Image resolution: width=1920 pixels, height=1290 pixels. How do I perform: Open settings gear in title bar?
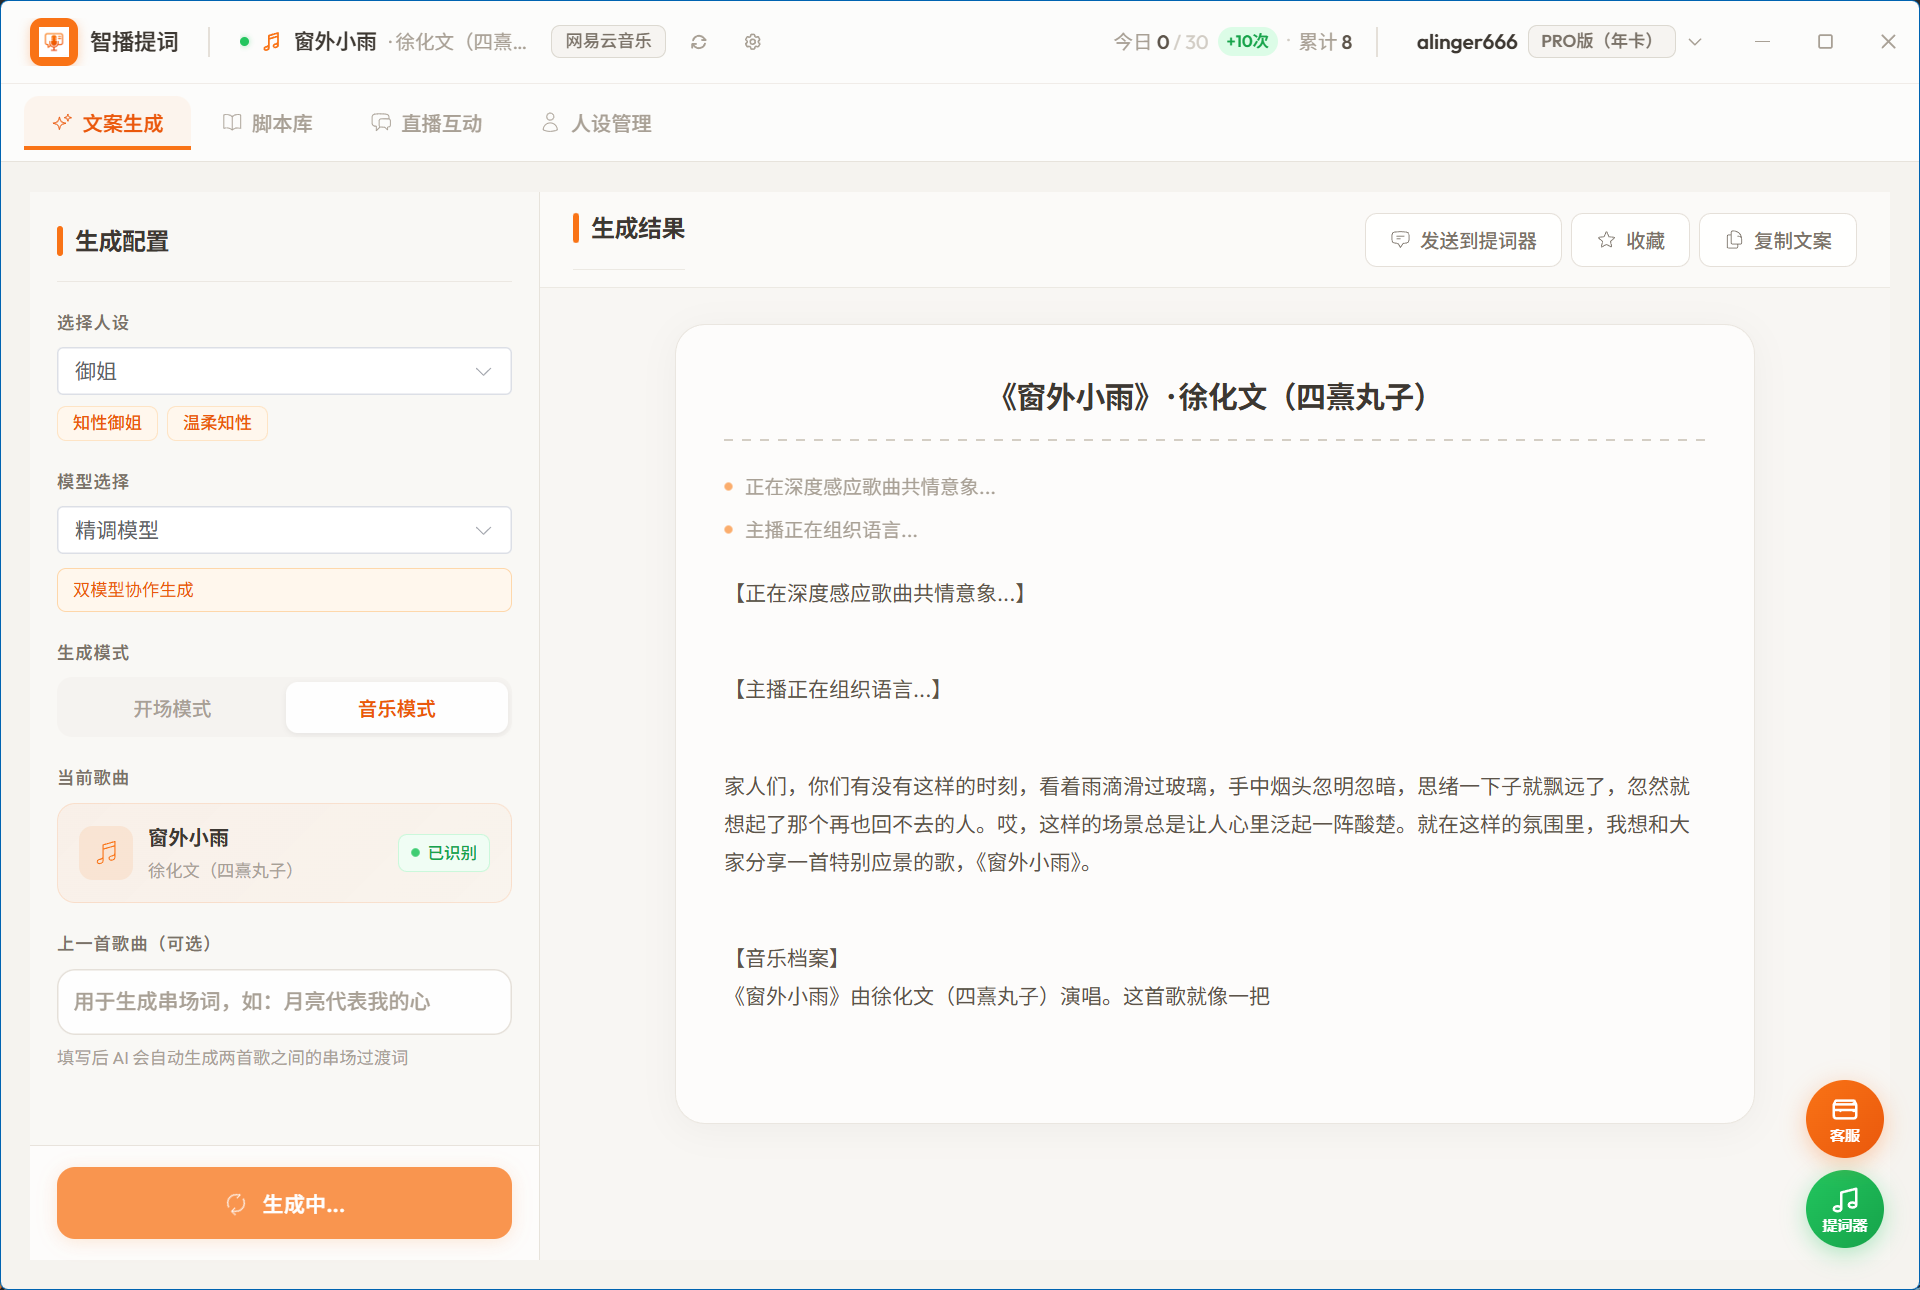click(x=753, y=42)
